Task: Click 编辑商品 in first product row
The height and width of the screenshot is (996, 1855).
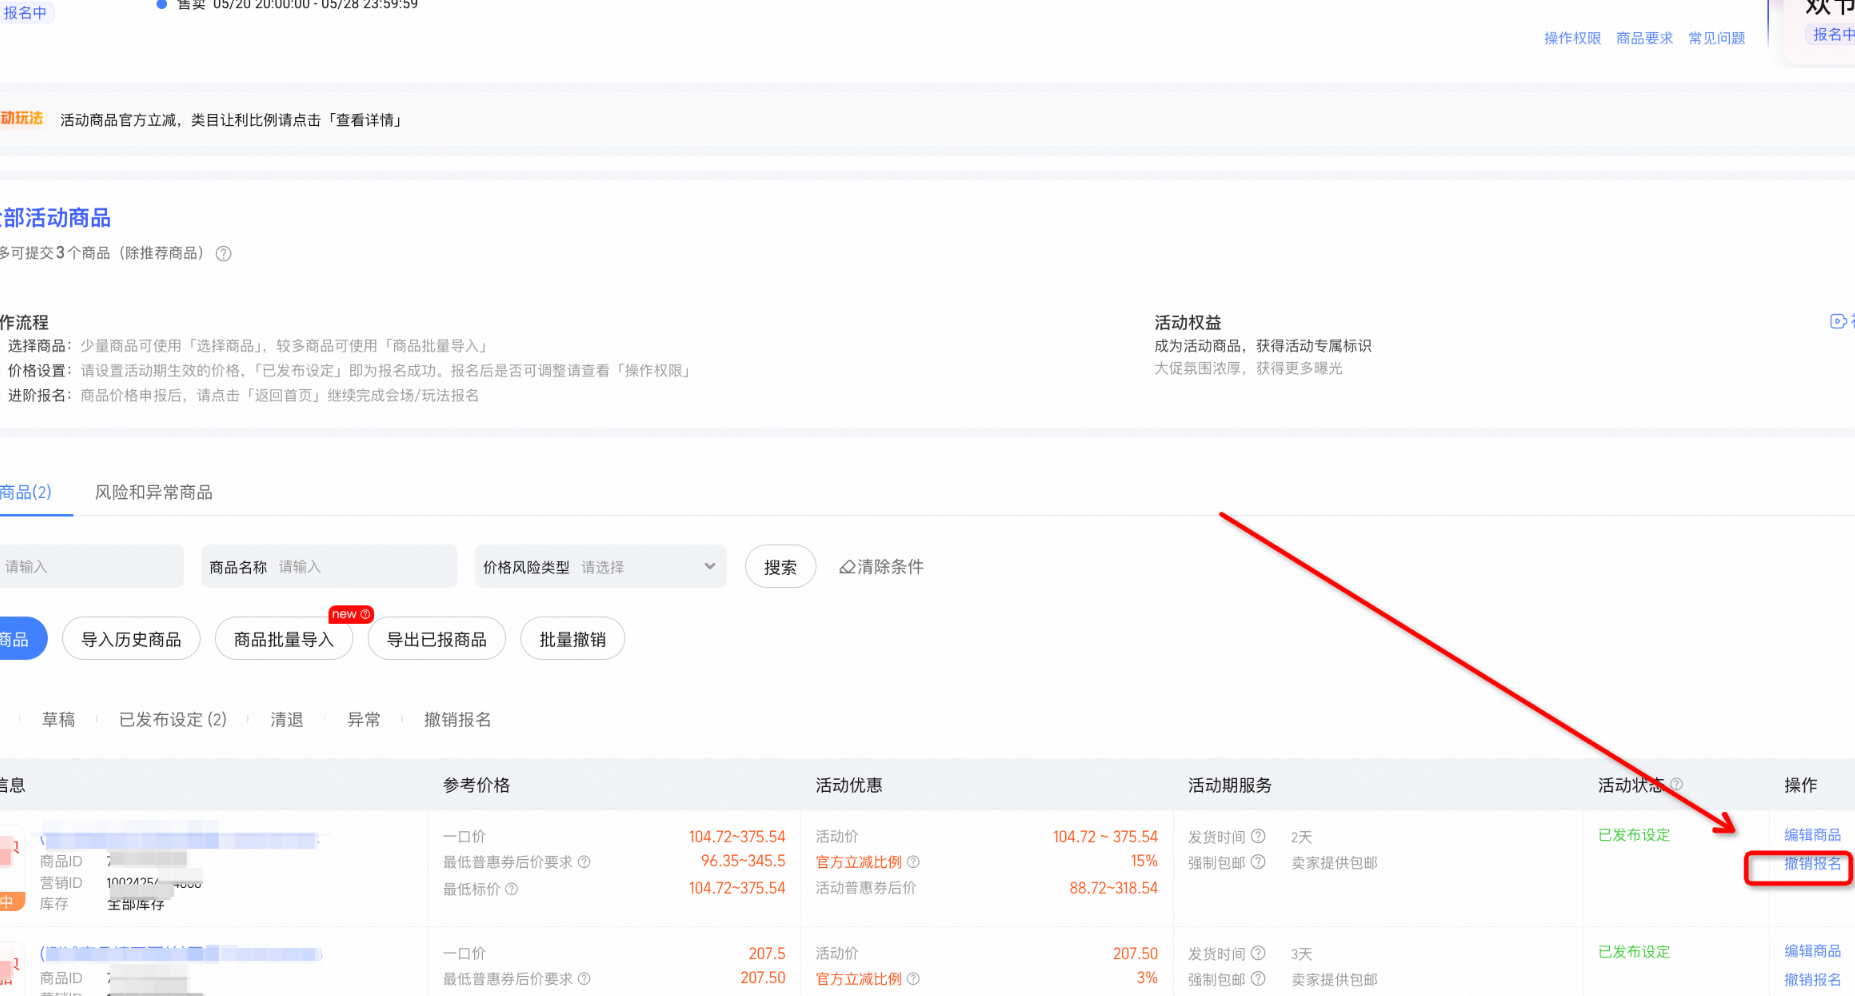Action: pos(1812,835)
